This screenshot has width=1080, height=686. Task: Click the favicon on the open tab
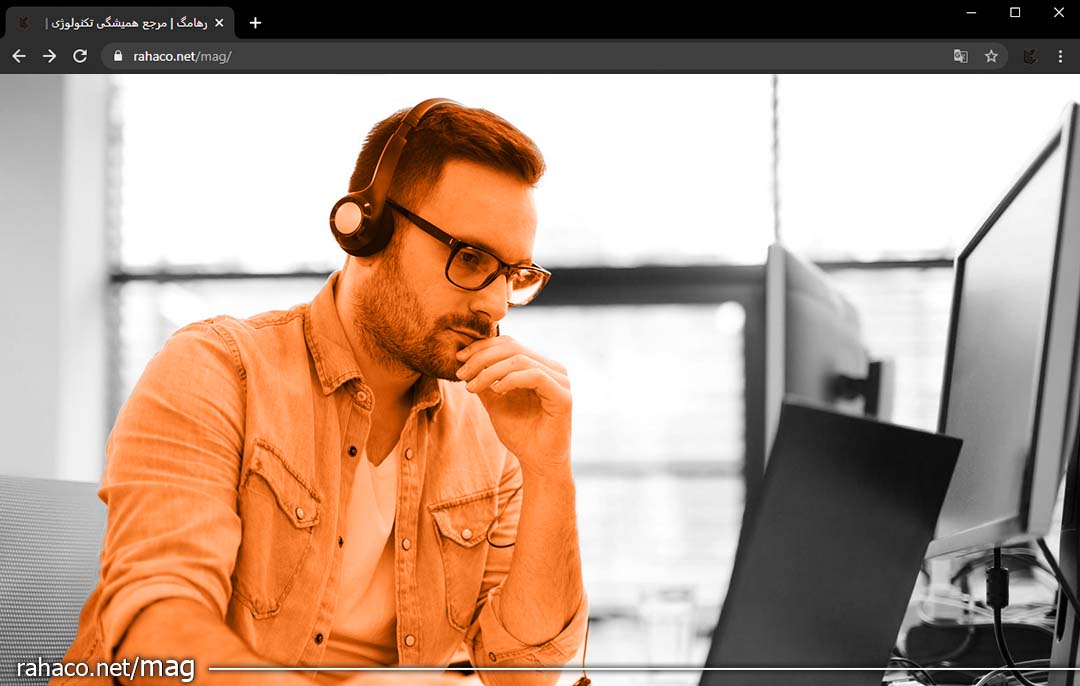(24, 23)
